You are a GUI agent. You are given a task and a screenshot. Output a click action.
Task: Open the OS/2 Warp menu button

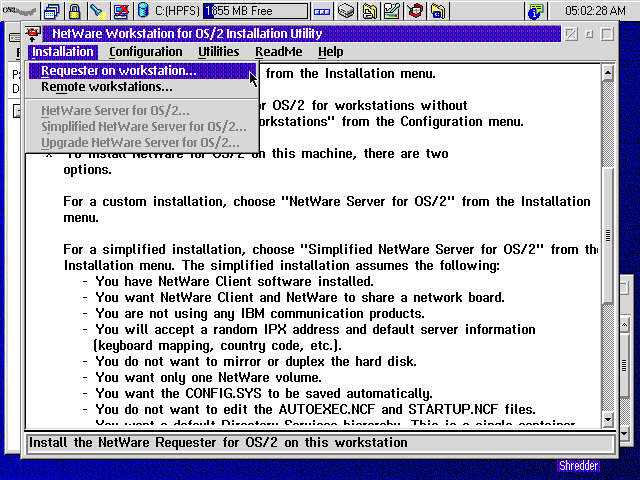pos(20,11)
